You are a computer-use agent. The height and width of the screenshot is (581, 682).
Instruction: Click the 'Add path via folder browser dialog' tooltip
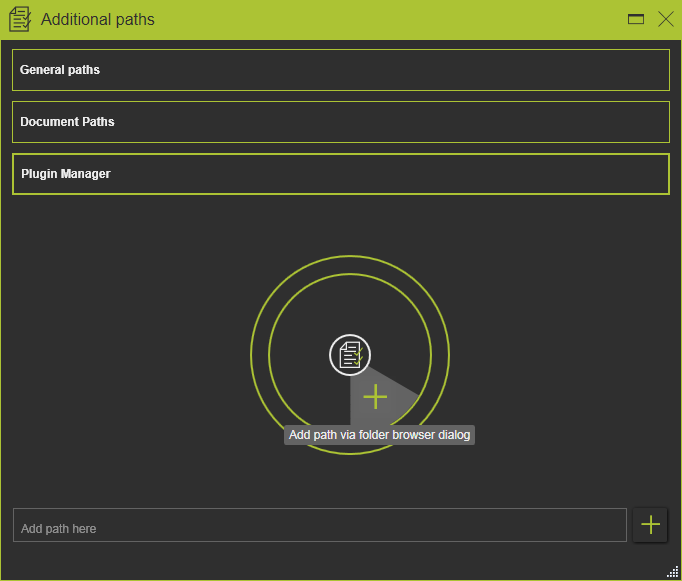coord(379,435)
